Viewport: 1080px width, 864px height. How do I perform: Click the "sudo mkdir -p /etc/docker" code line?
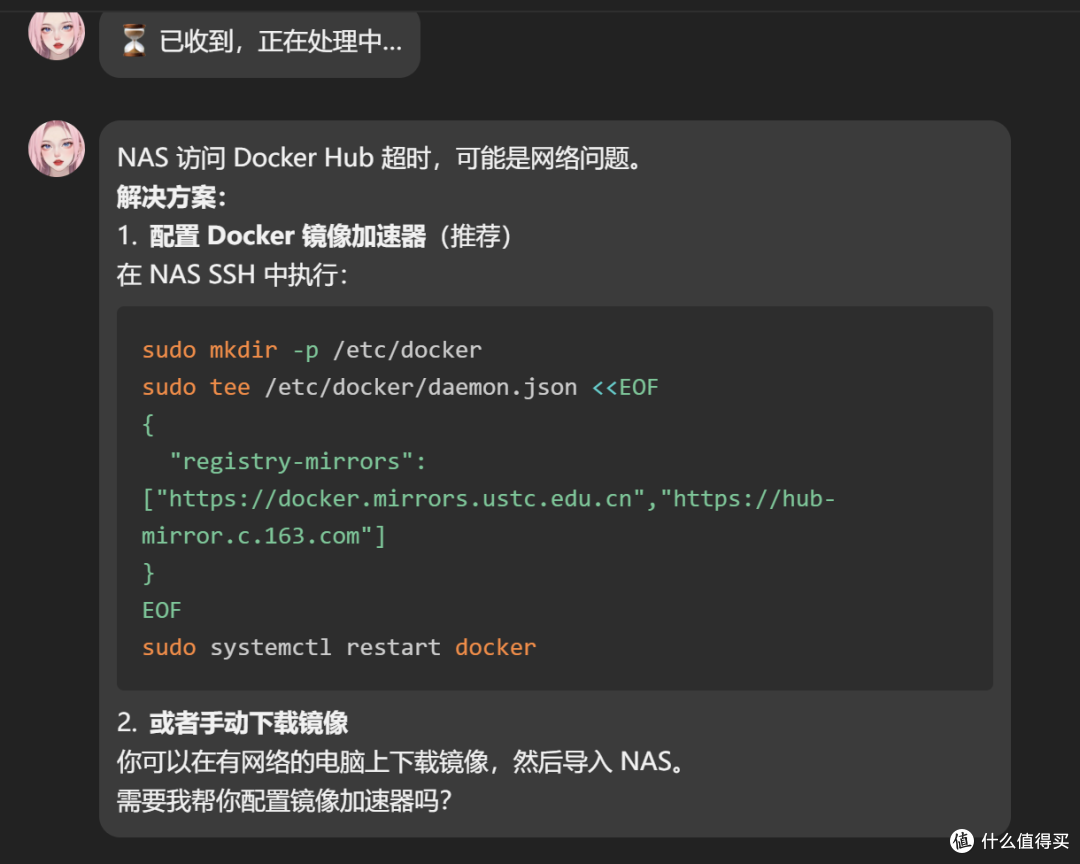pos(312,350)
